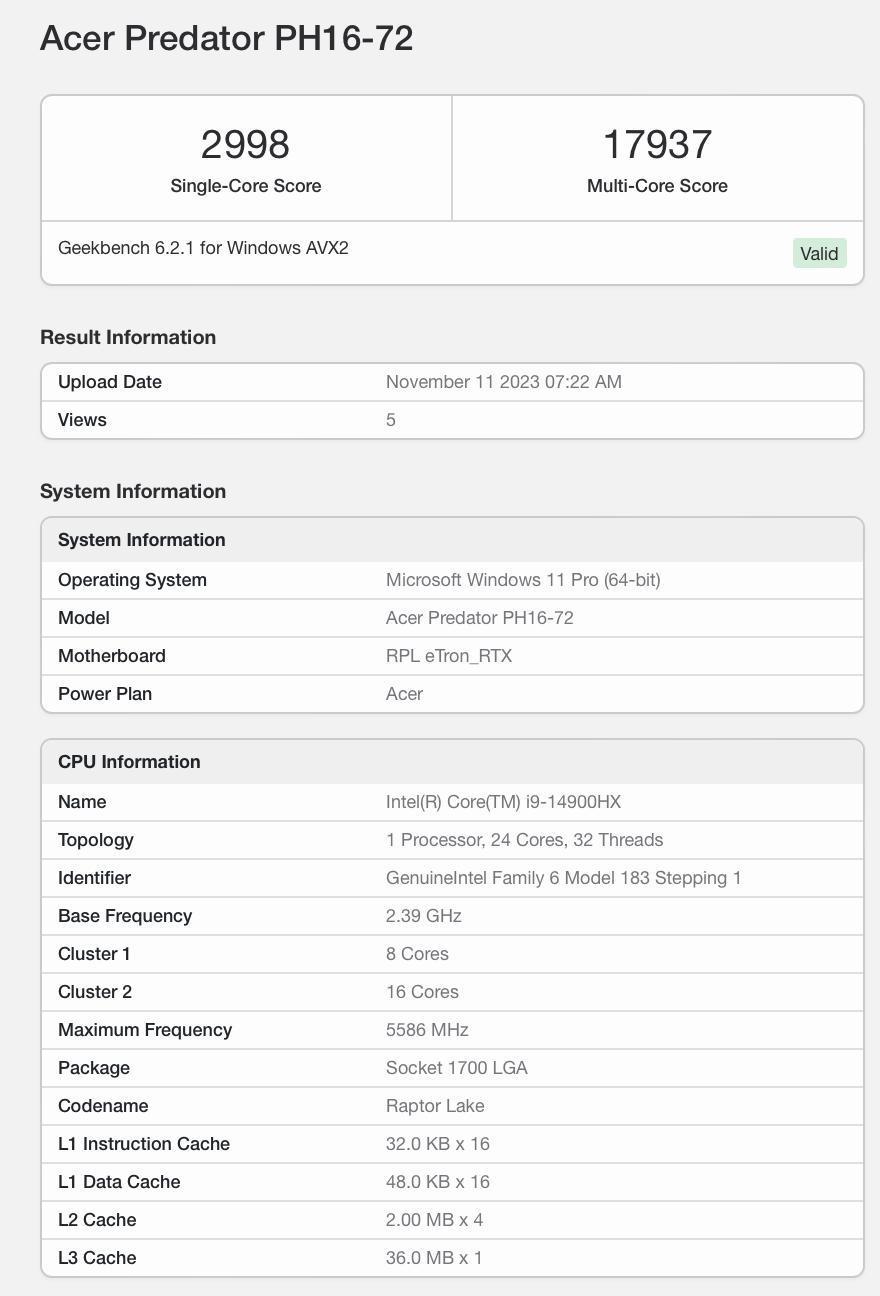
Task: Click the Valid status badge
Action: click(x=819, y=253)
